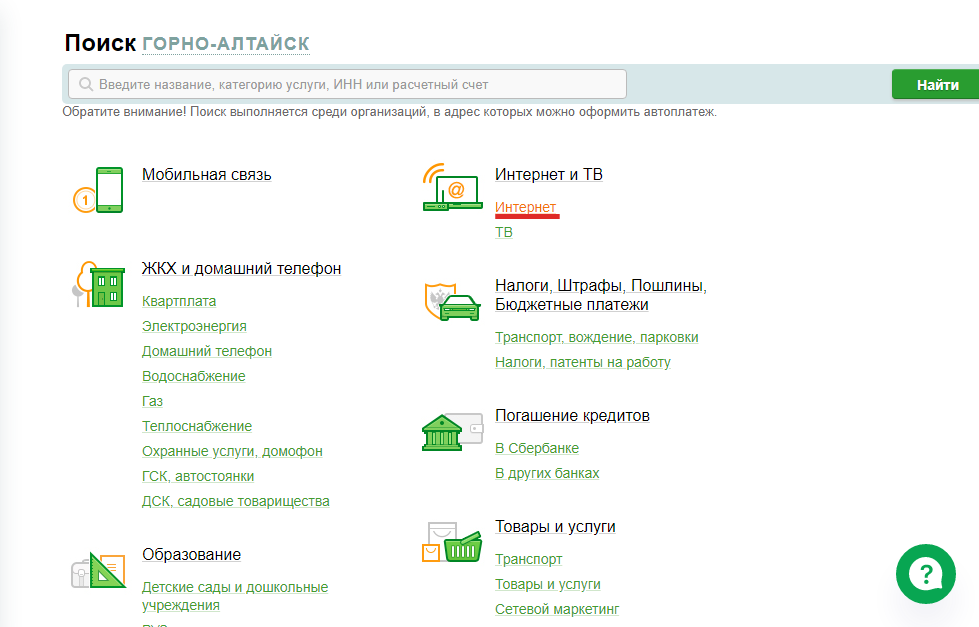Select the ТВ subcategory link
The height and width of the screenshot is (627, 979).
tap(504, 232)
